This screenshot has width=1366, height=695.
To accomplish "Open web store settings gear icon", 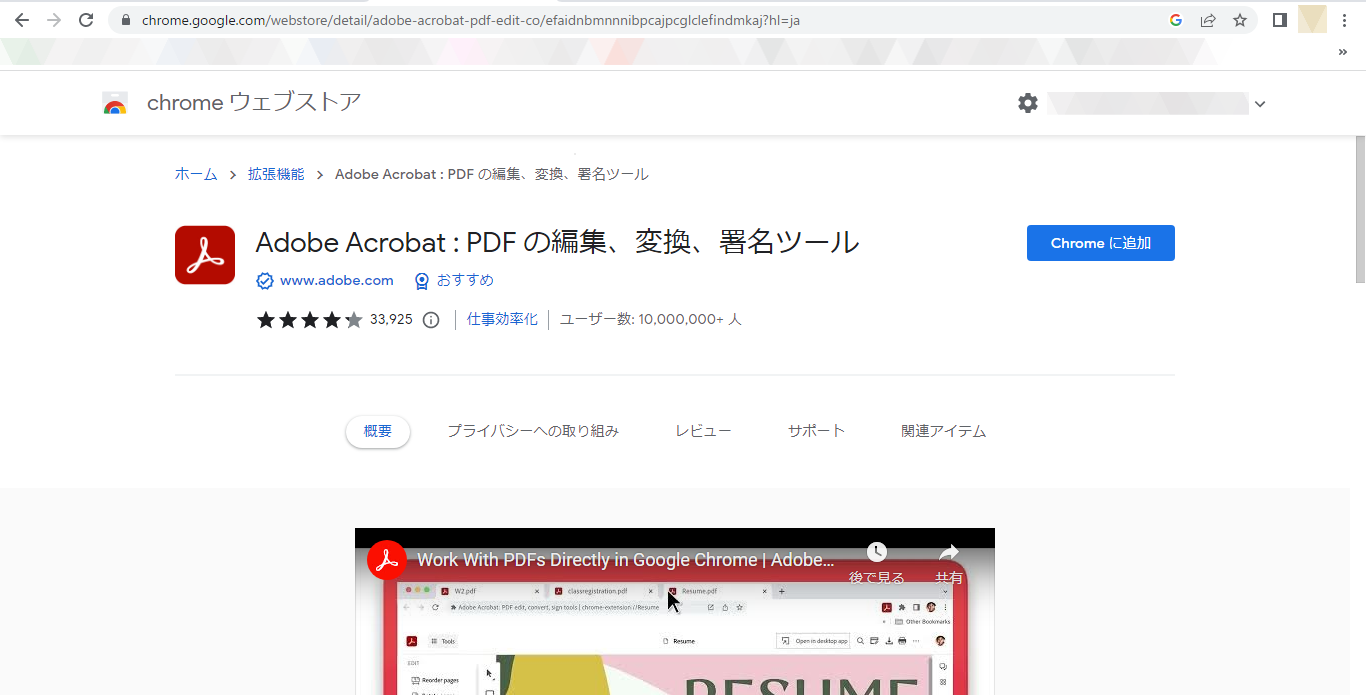I will point(1028,103).
